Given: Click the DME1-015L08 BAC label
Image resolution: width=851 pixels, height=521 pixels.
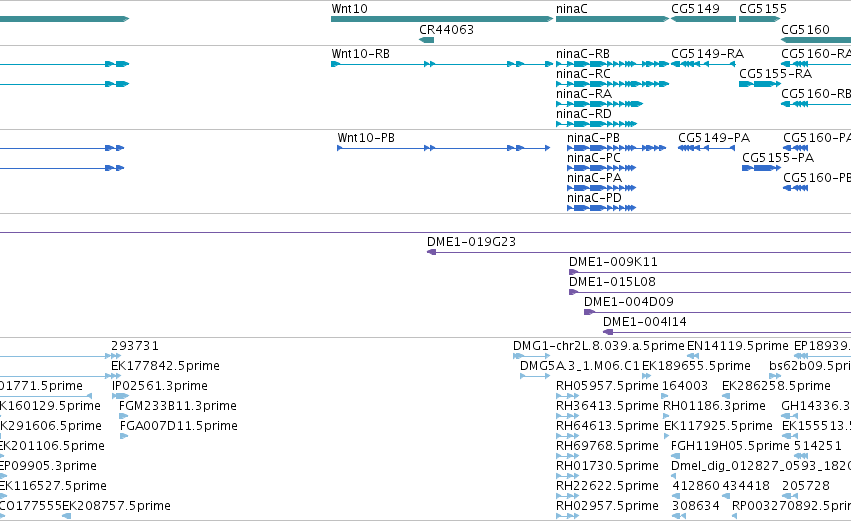Looking at the screenshot, I should (612, 282).
